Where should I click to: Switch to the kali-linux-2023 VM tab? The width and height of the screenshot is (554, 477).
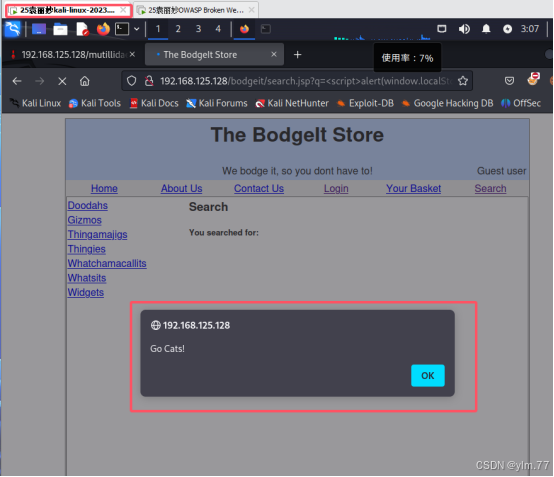coord(67,10)
